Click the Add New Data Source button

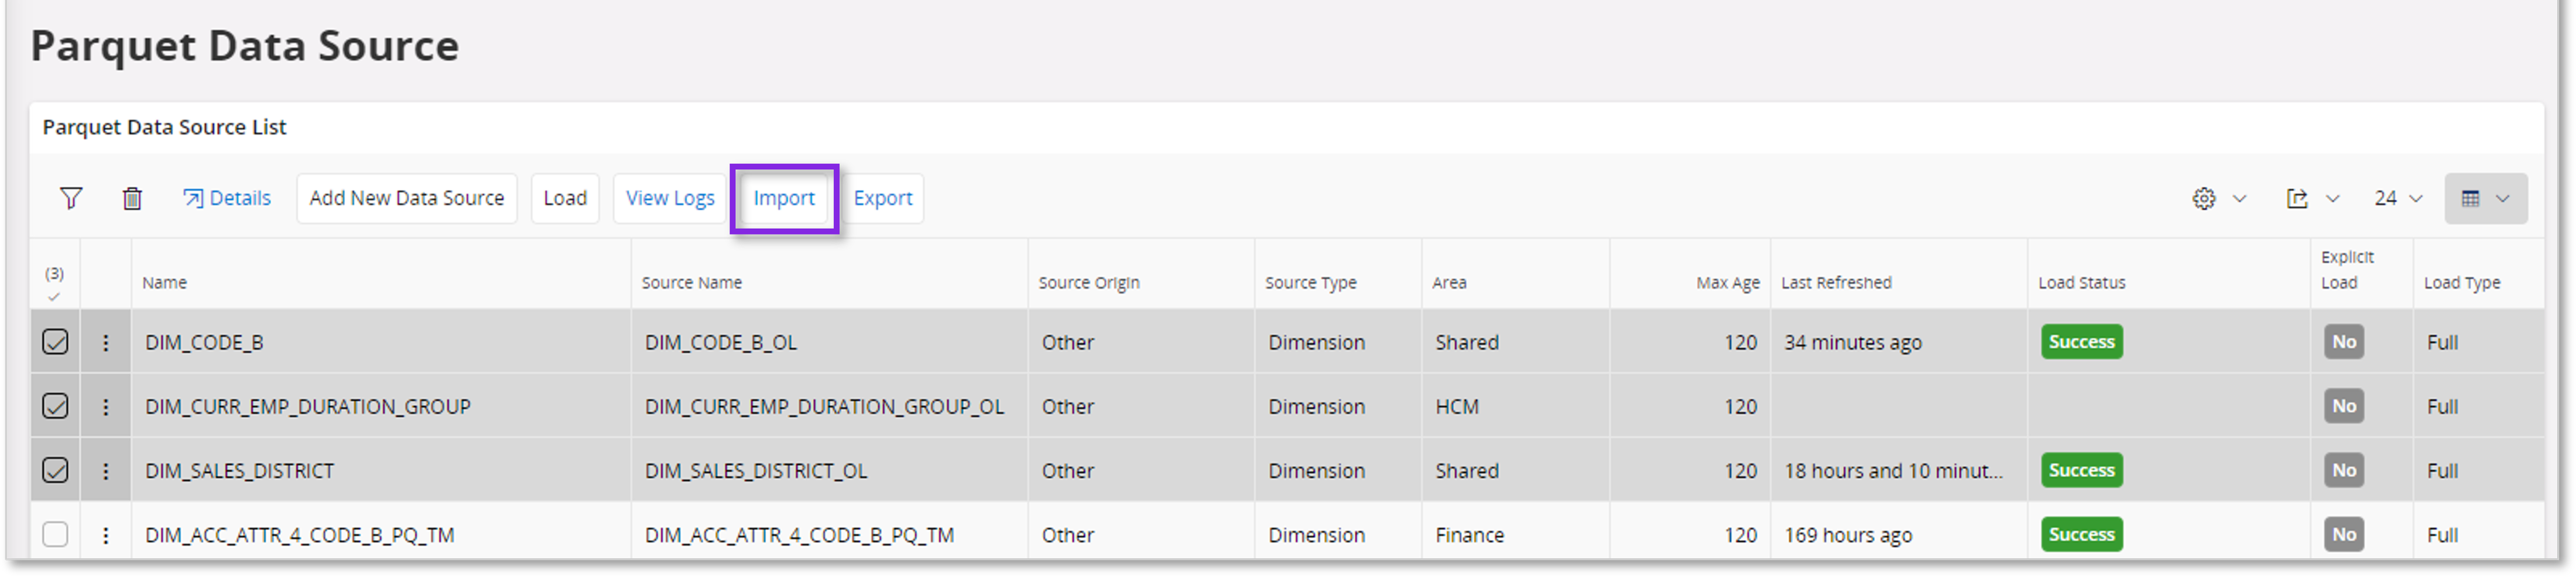406,198
